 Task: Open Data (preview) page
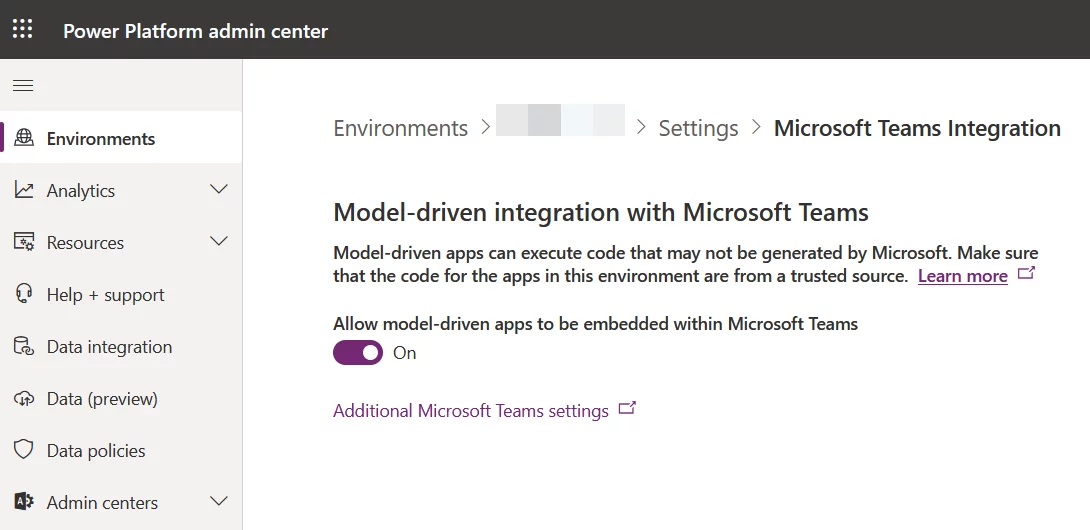pos(121,399)
